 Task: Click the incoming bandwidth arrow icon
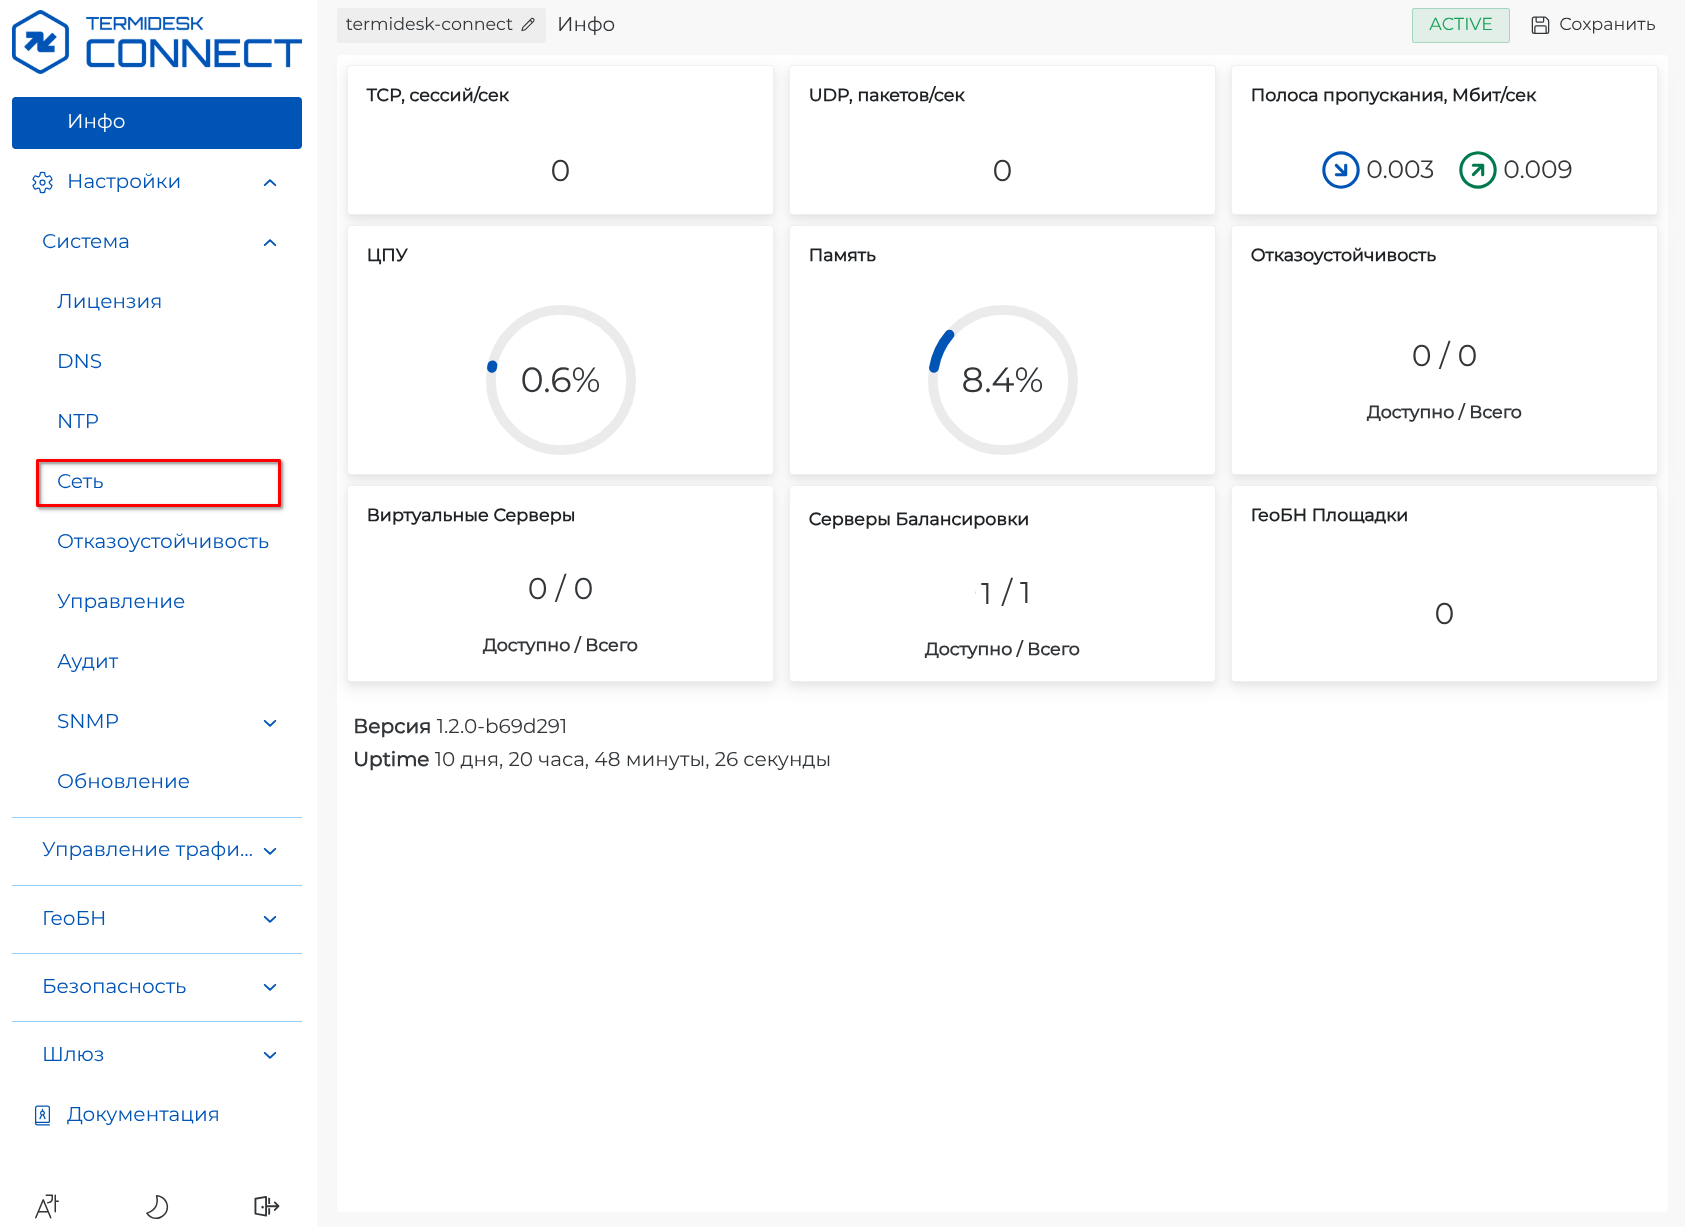(1340, 170)
